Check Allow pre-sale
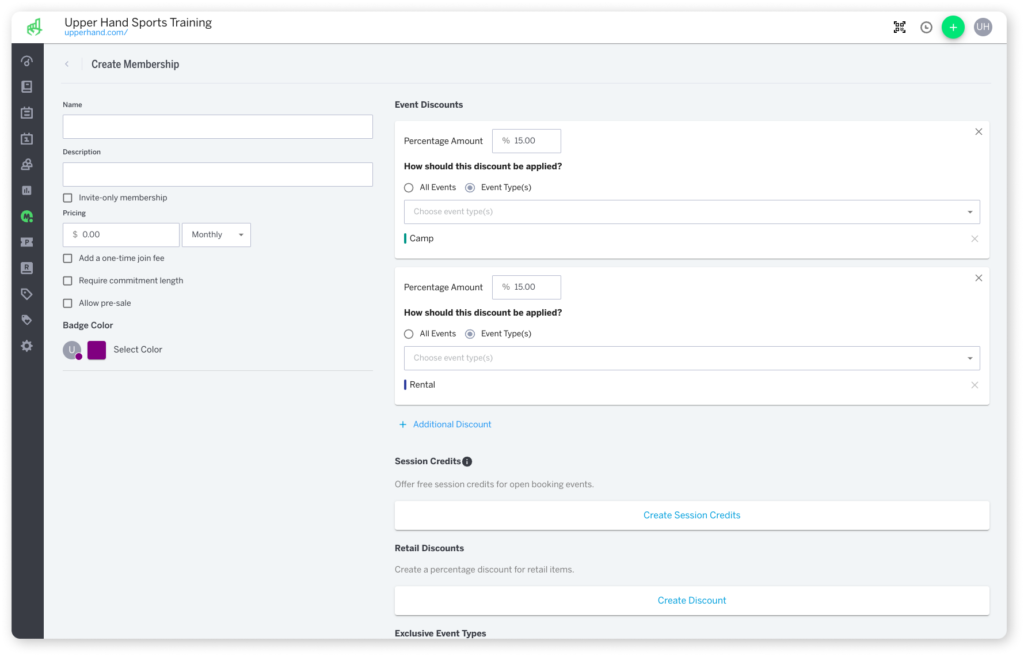1024x656 pixels. point(67,303)
